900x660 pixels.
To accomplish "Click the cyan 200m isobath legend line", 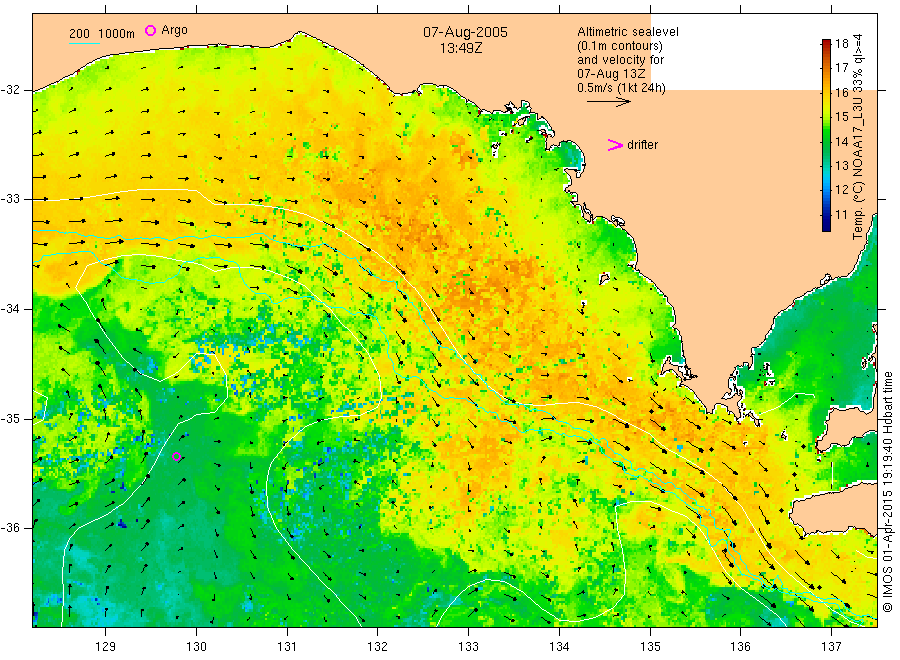I will point(84,43).
